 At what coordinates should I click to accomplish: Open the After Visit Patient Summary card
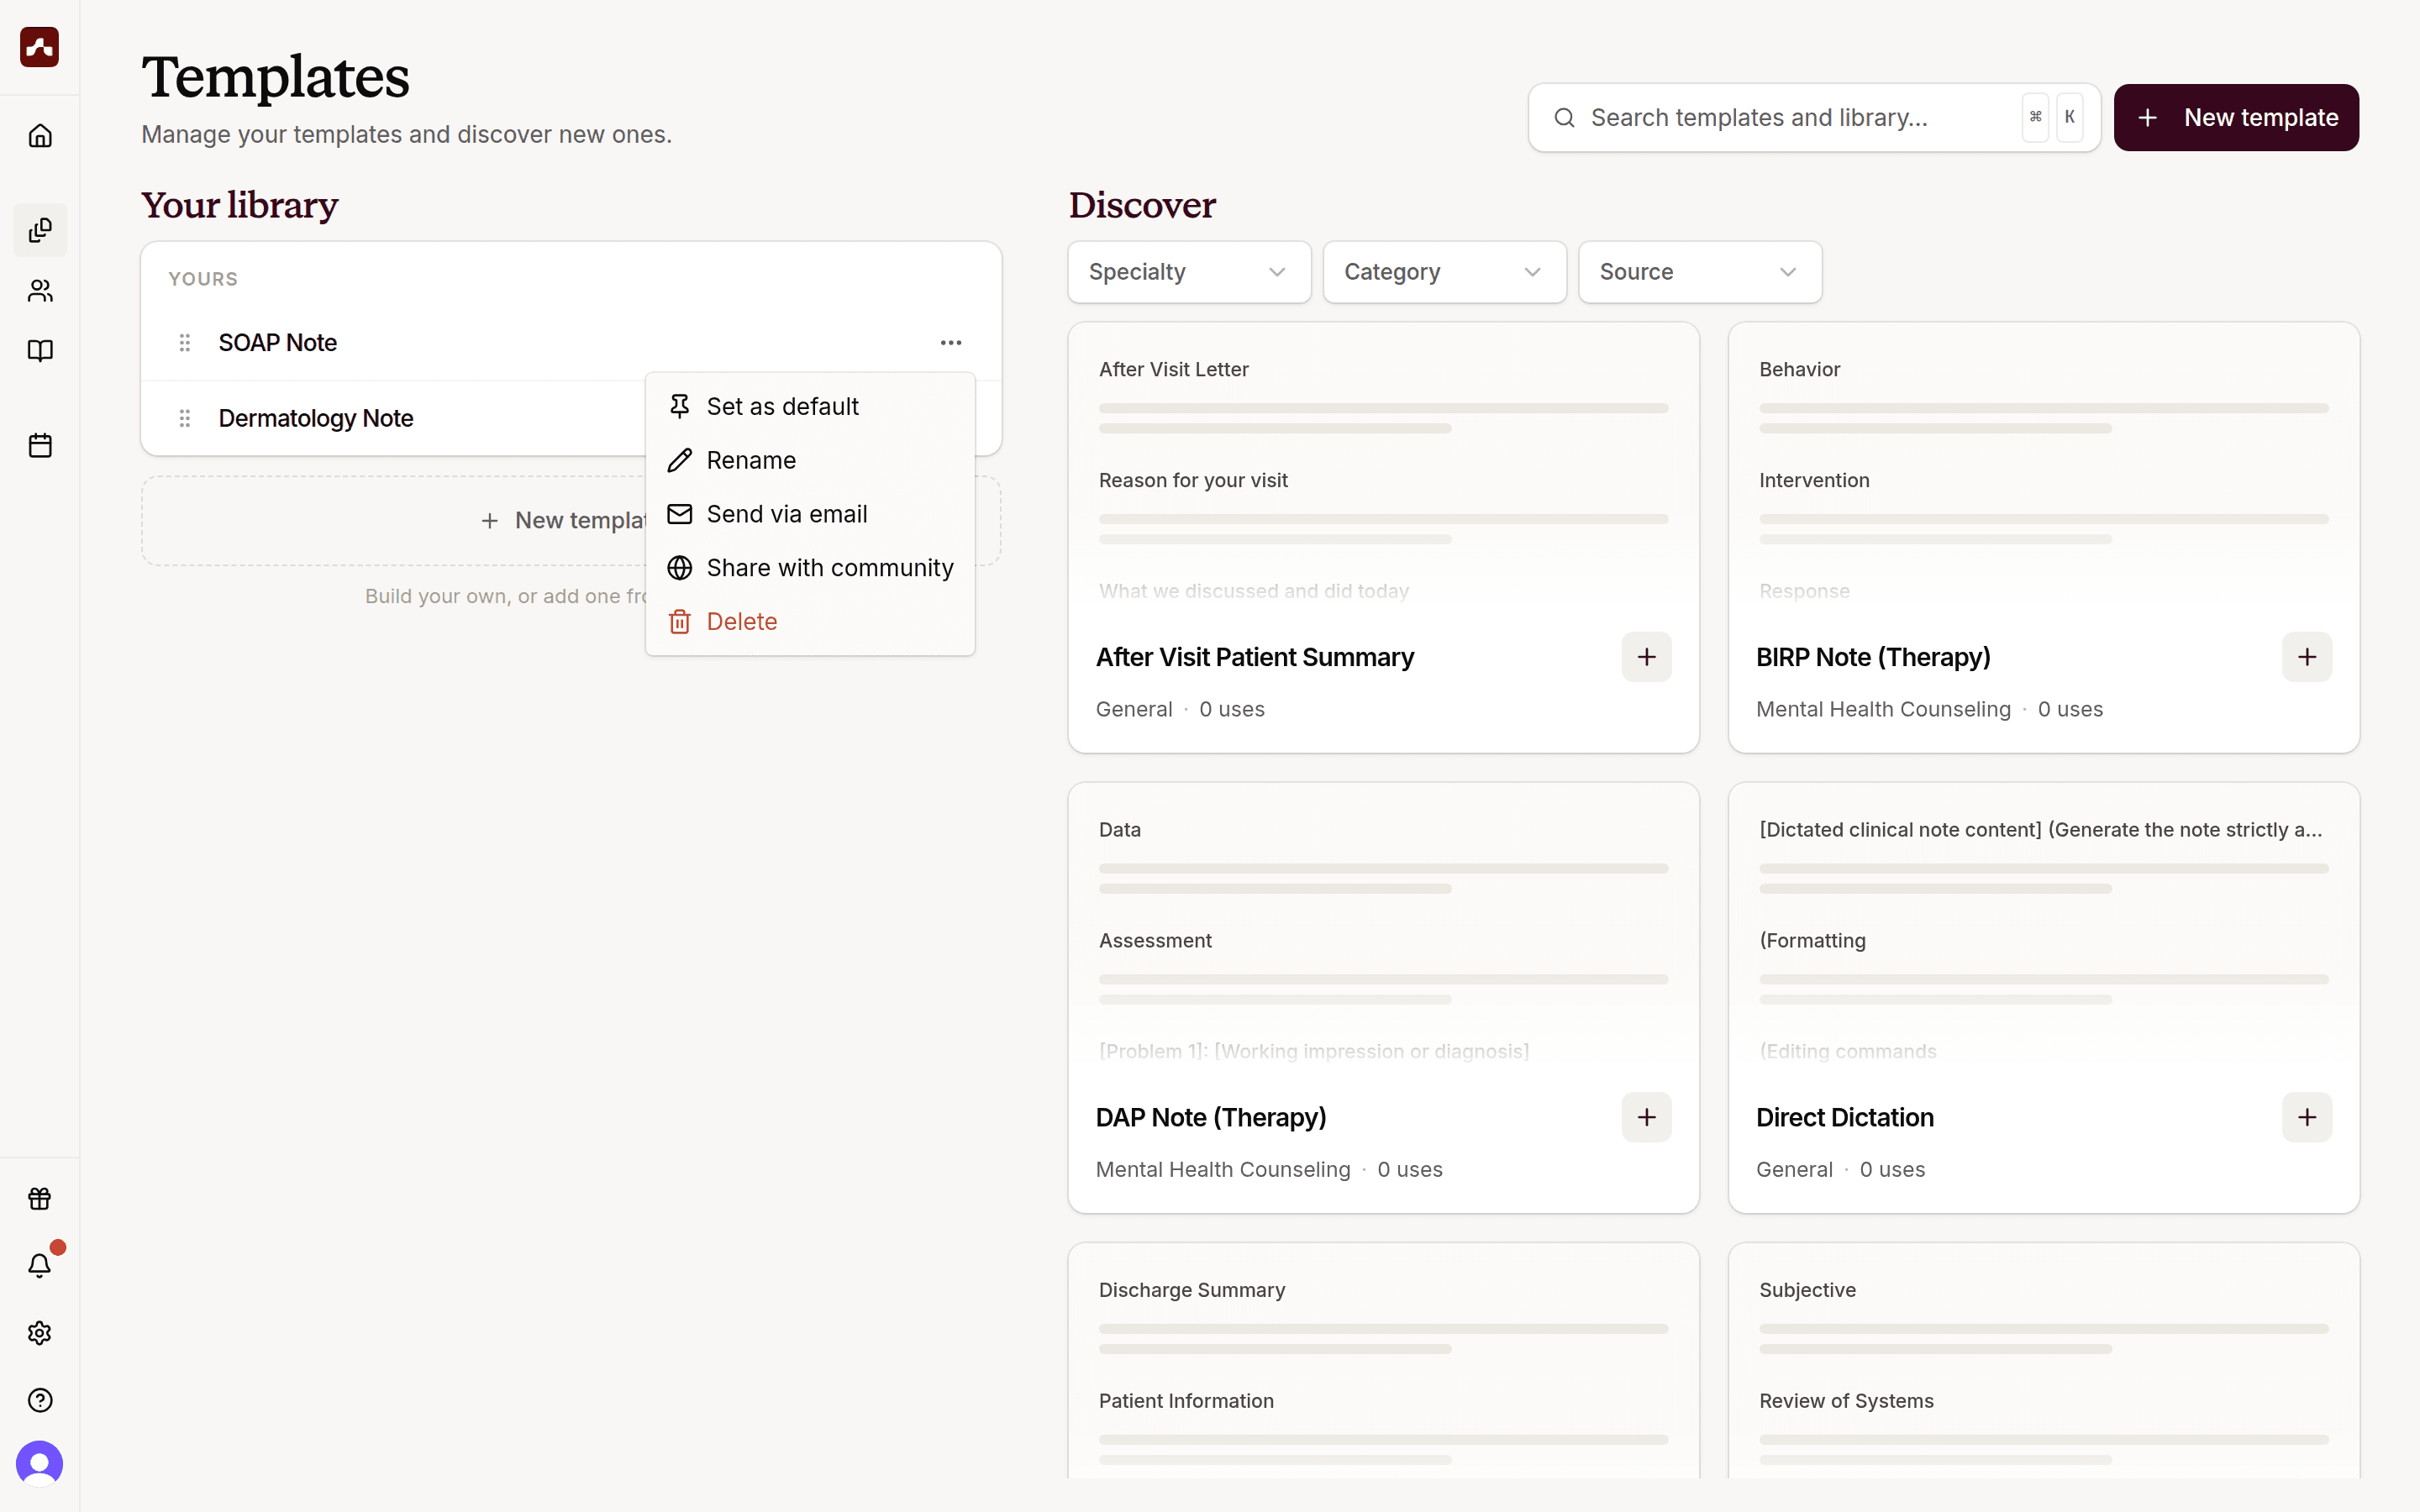pyautogui.click(x=1383, y=537)
